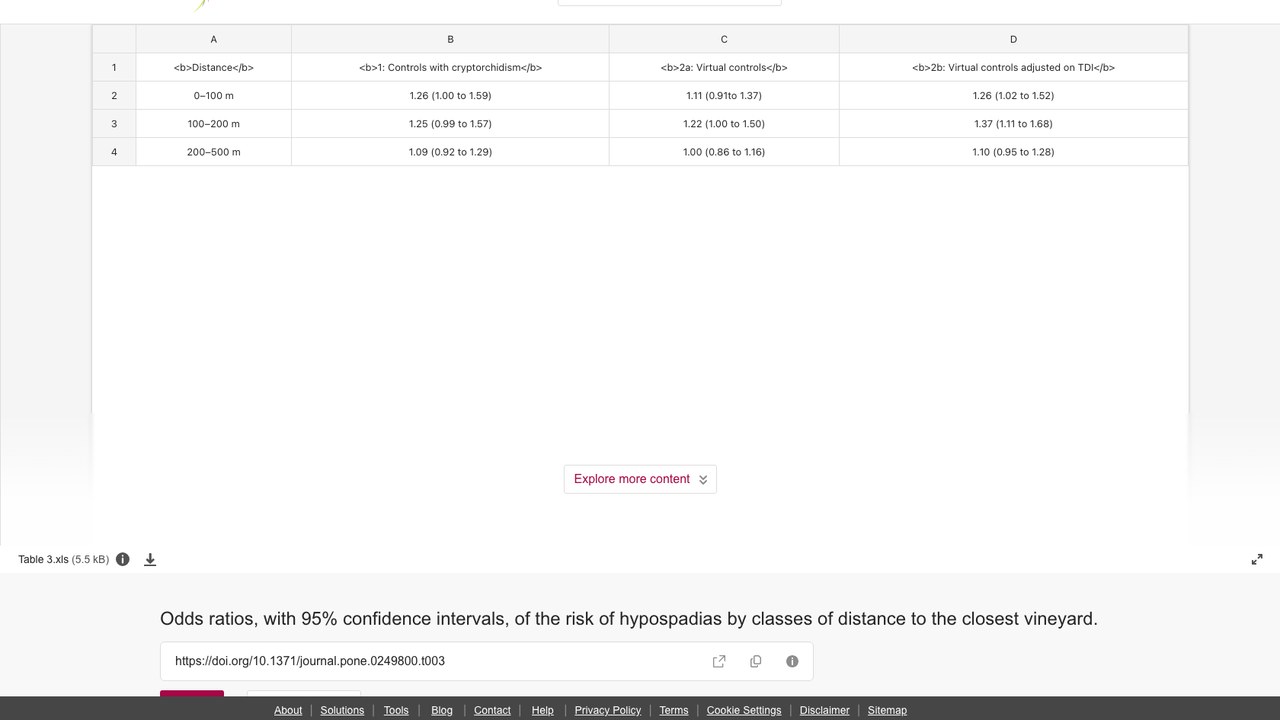The height and width of the screenshot is (720, 1280).
Task: Open the About footer link
Action: [x=288, y=710]
